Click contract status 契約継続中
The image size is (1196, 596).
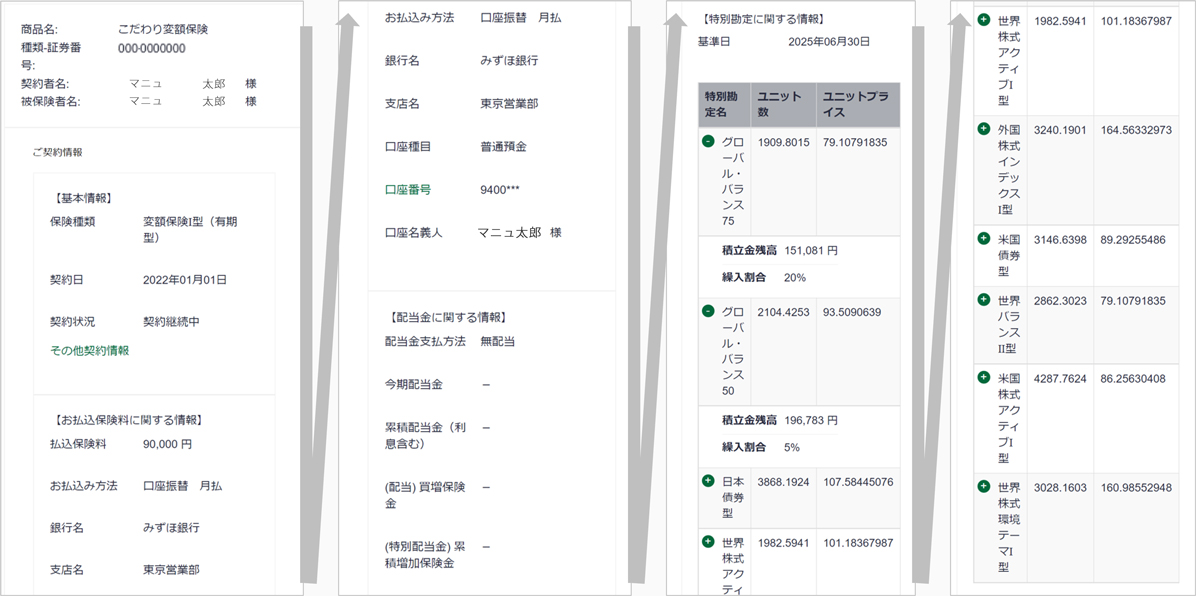point(172,321)
